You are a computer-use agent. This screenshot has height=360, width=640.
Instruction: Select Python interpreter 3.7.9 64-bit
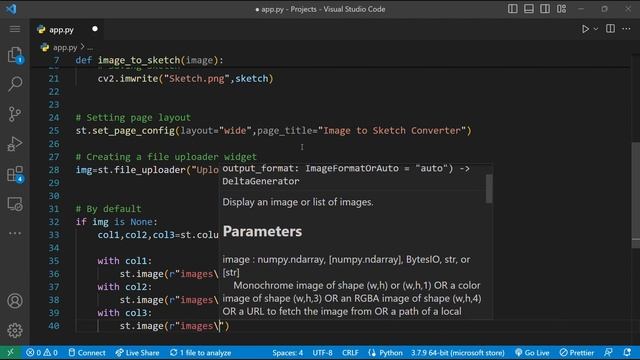458,353
